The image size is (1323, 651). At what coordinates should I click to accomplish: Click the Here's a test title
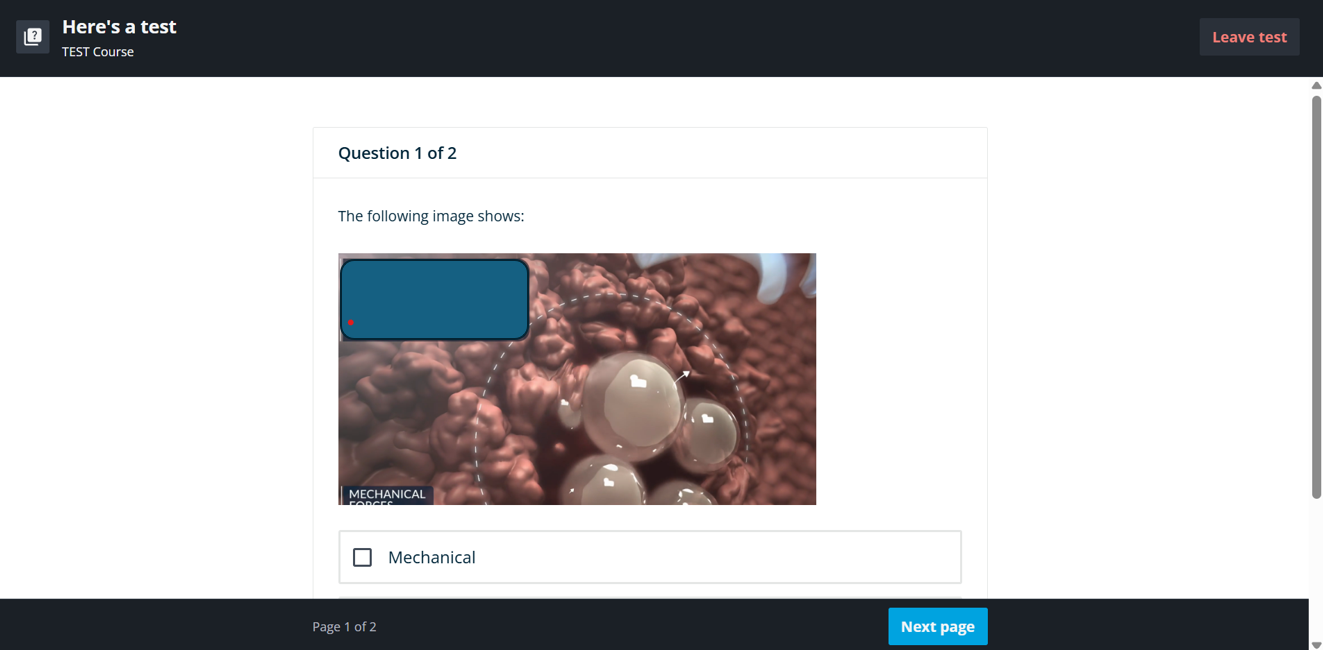(119, 27)
